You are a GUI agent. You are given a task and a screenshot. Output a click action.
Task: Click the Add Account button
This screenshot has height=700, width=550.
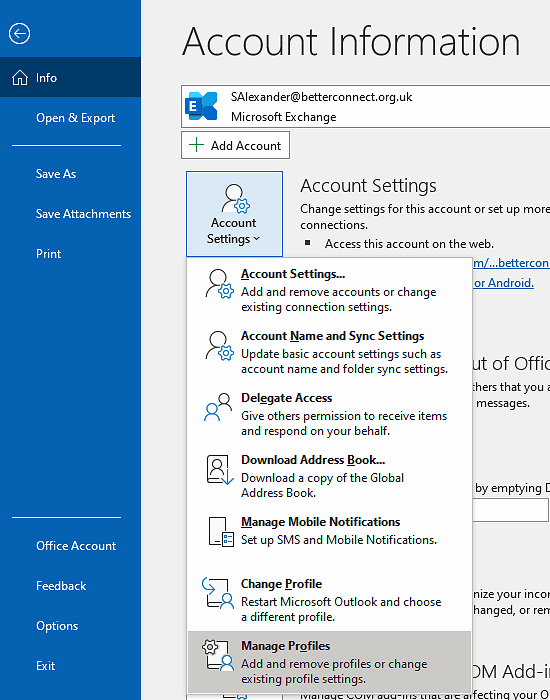click(x=235, y=145)
